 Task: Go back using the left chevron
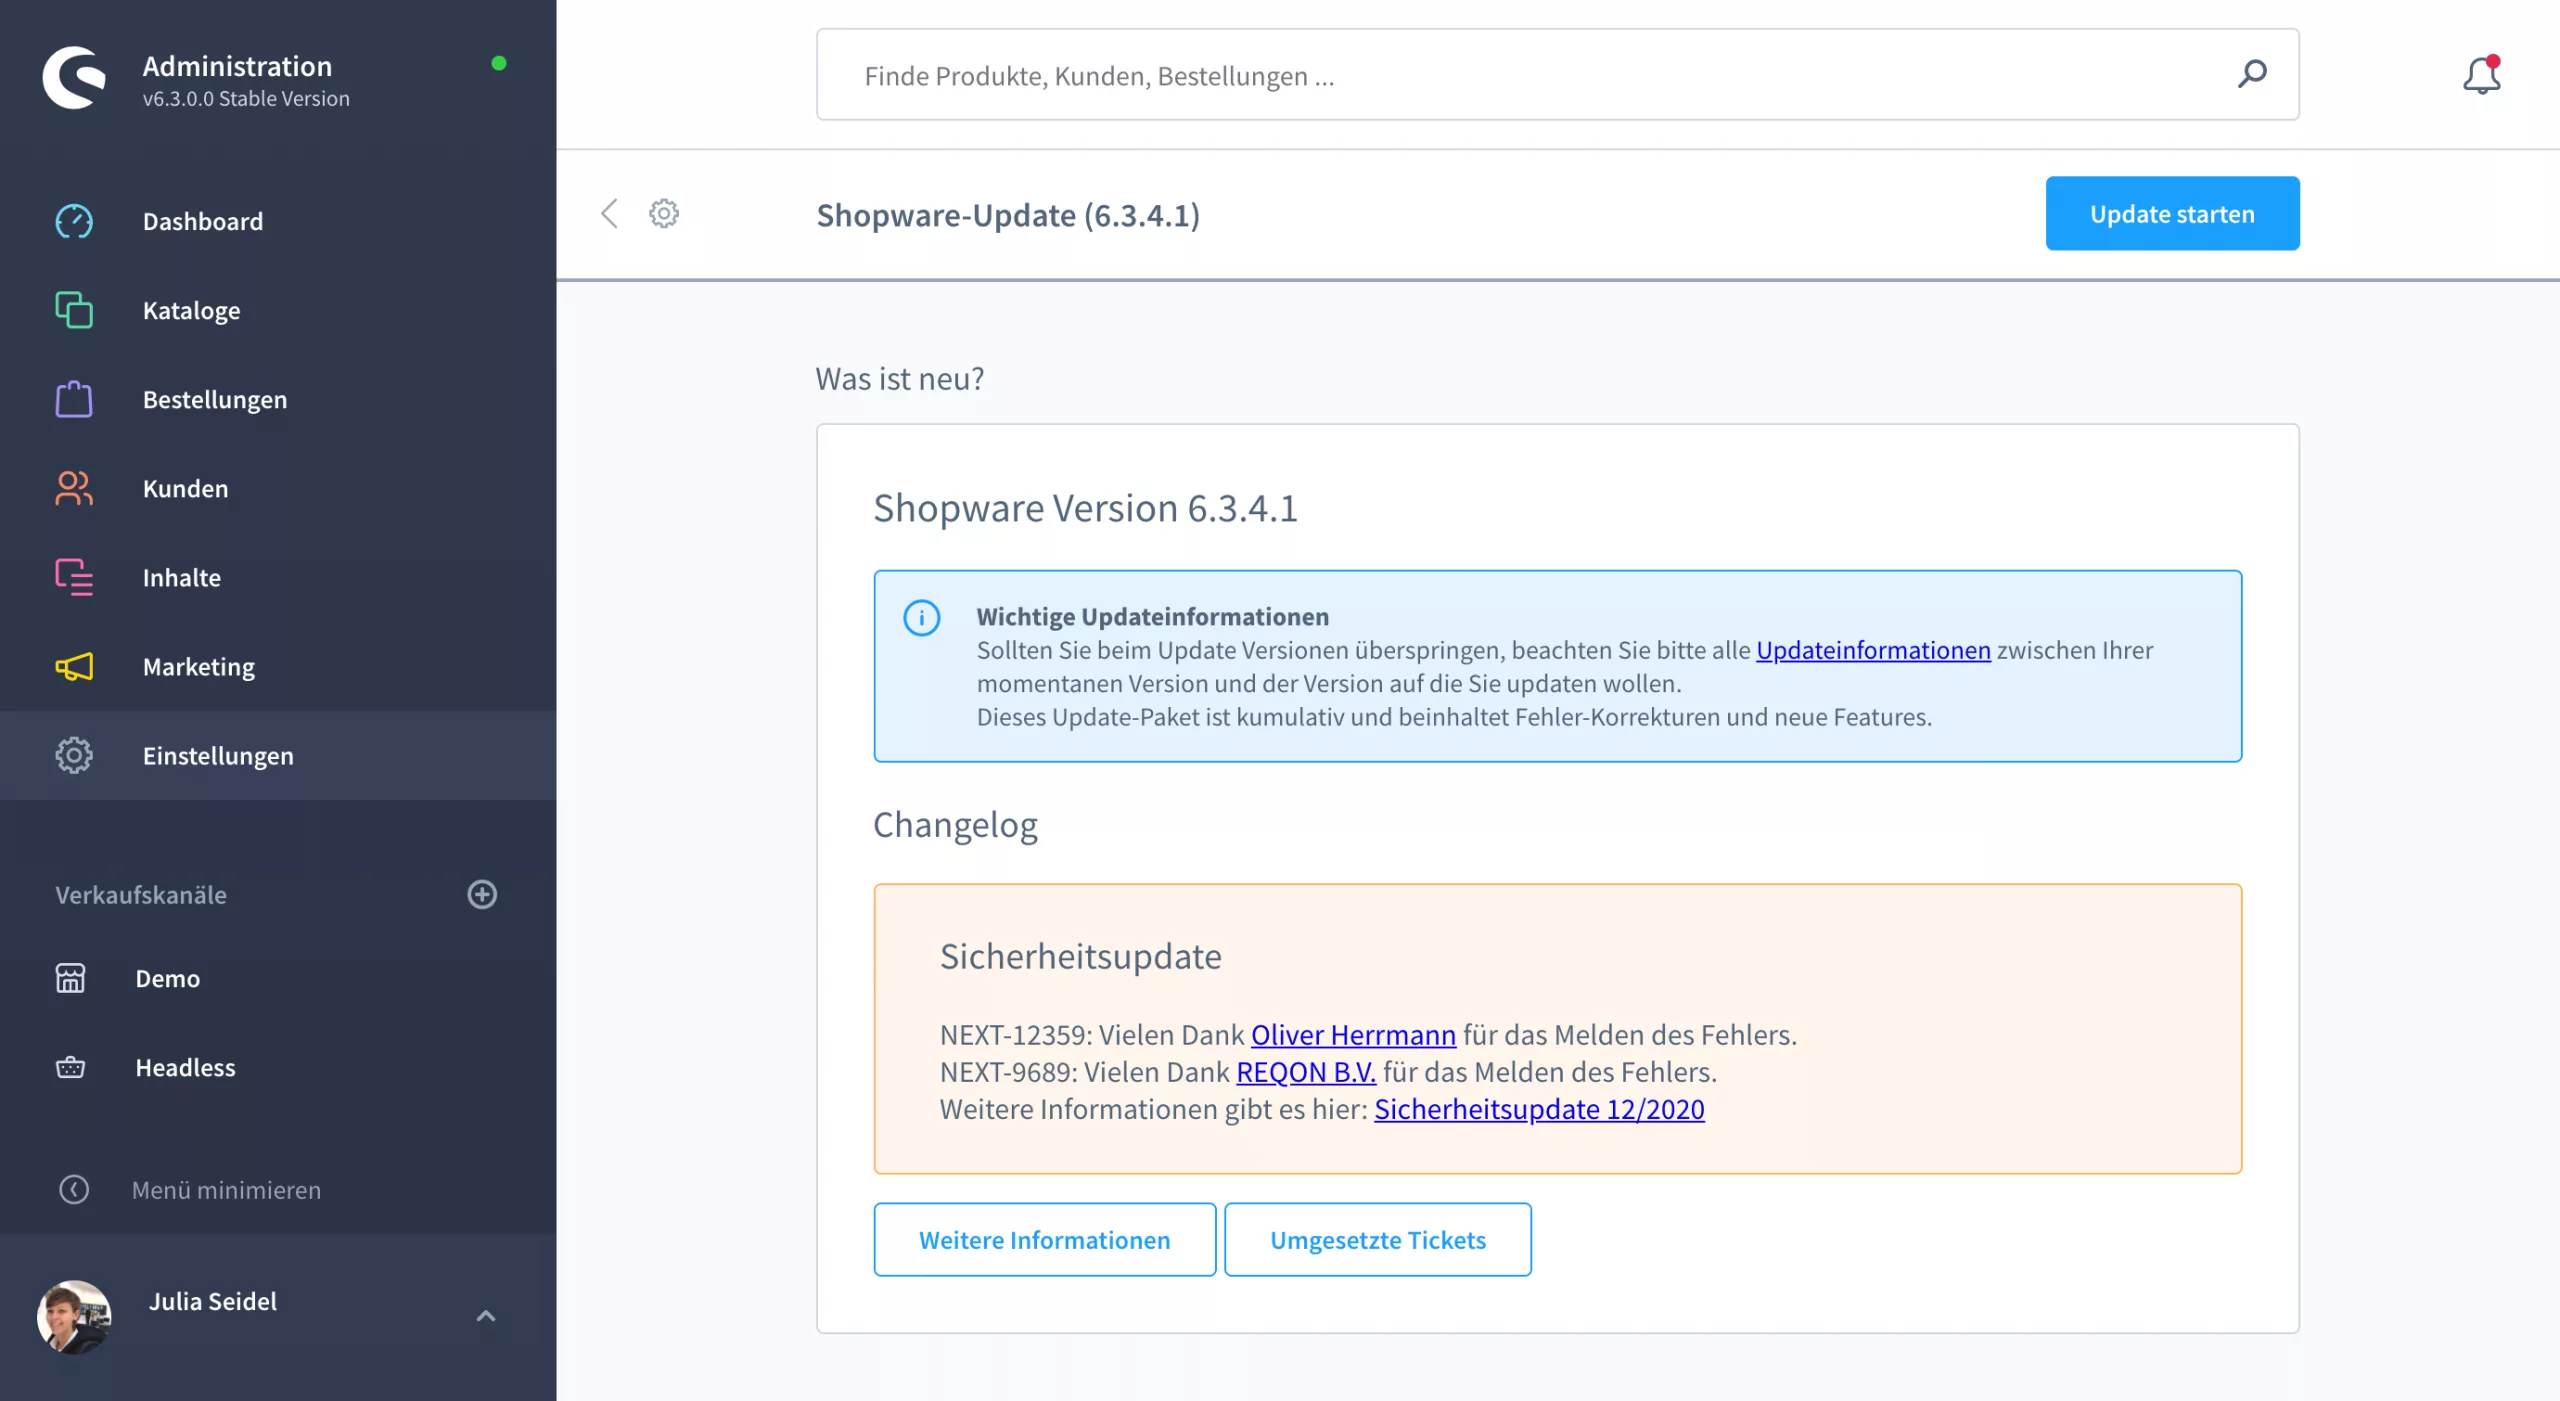click(x=609, y=213)
